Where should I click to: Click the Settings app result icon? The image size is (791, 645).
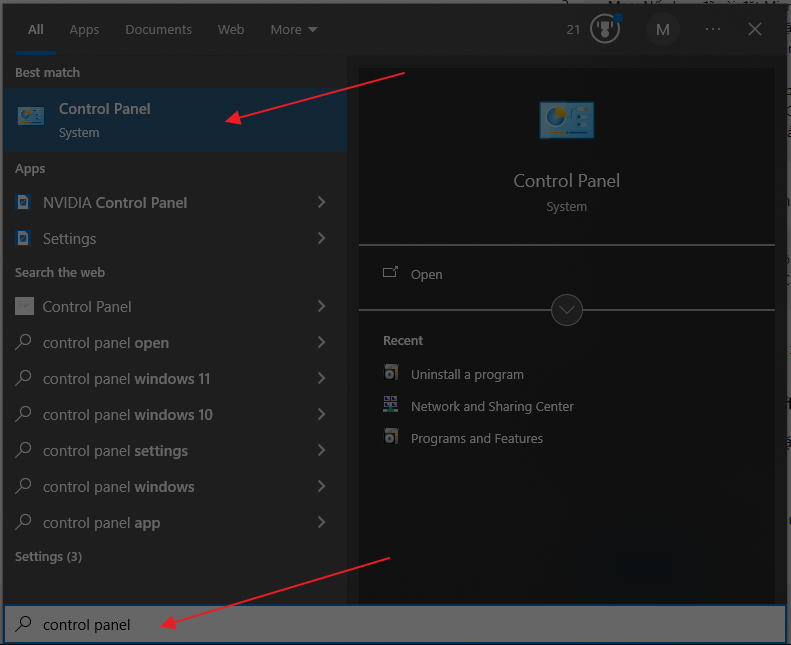[x=23, y=238]
